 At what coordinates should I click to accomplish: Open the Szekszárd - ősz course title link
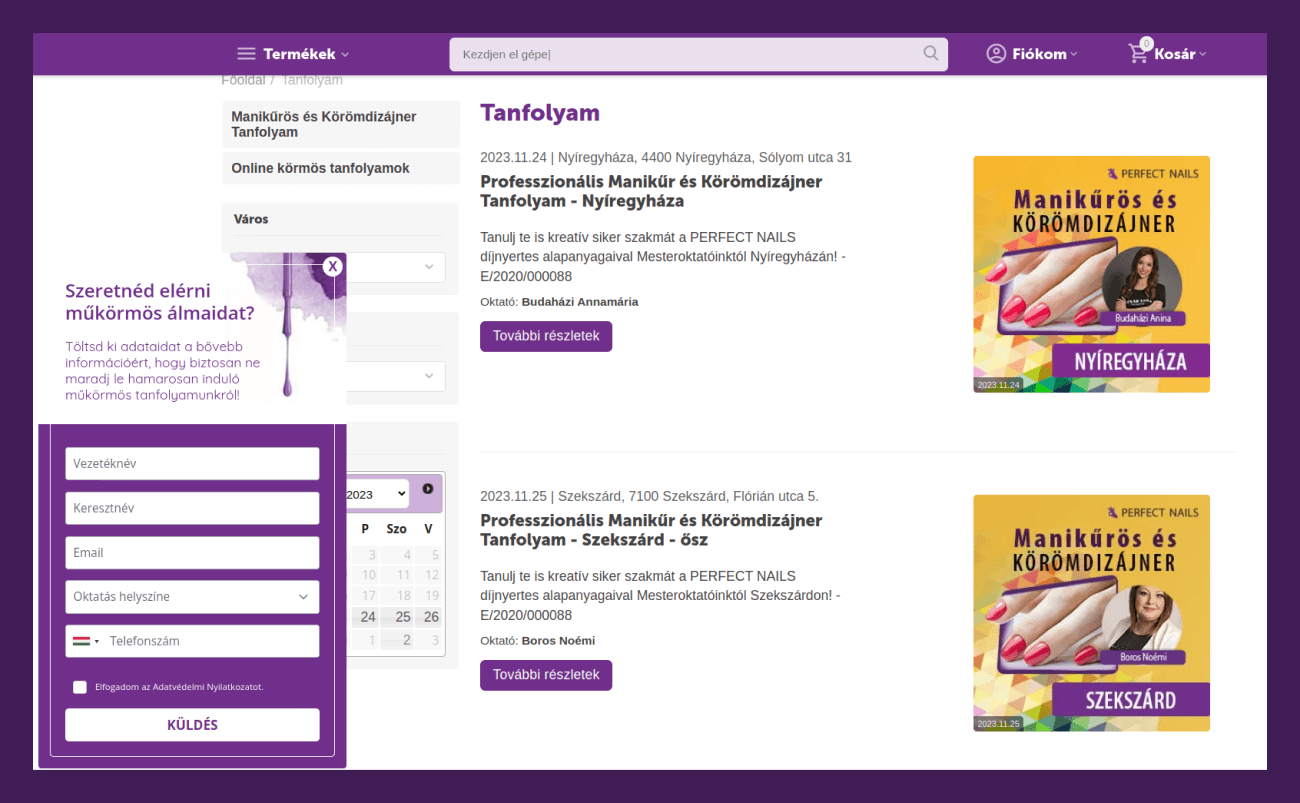click(x=651, y=530)
